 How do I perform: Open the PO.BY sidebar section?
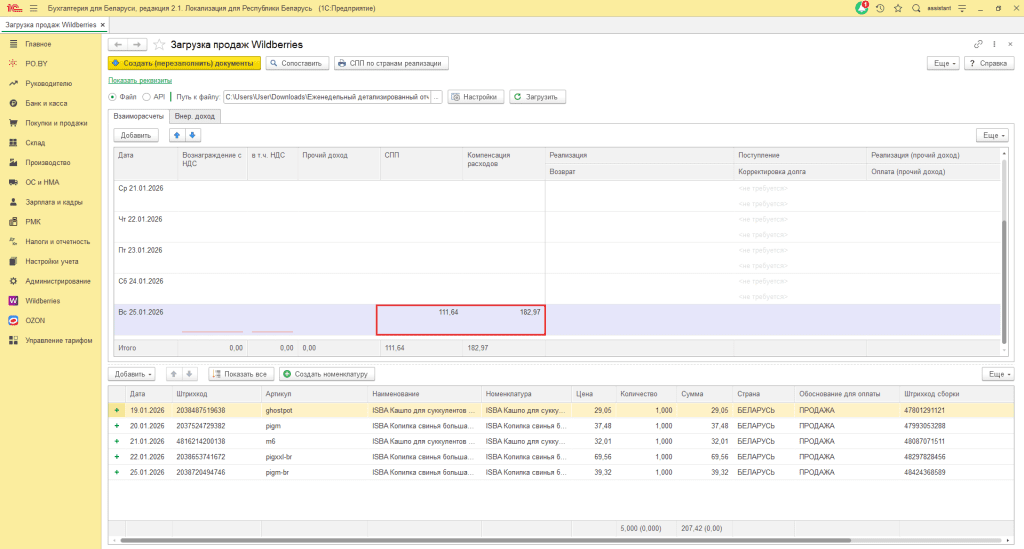point(37,63)
